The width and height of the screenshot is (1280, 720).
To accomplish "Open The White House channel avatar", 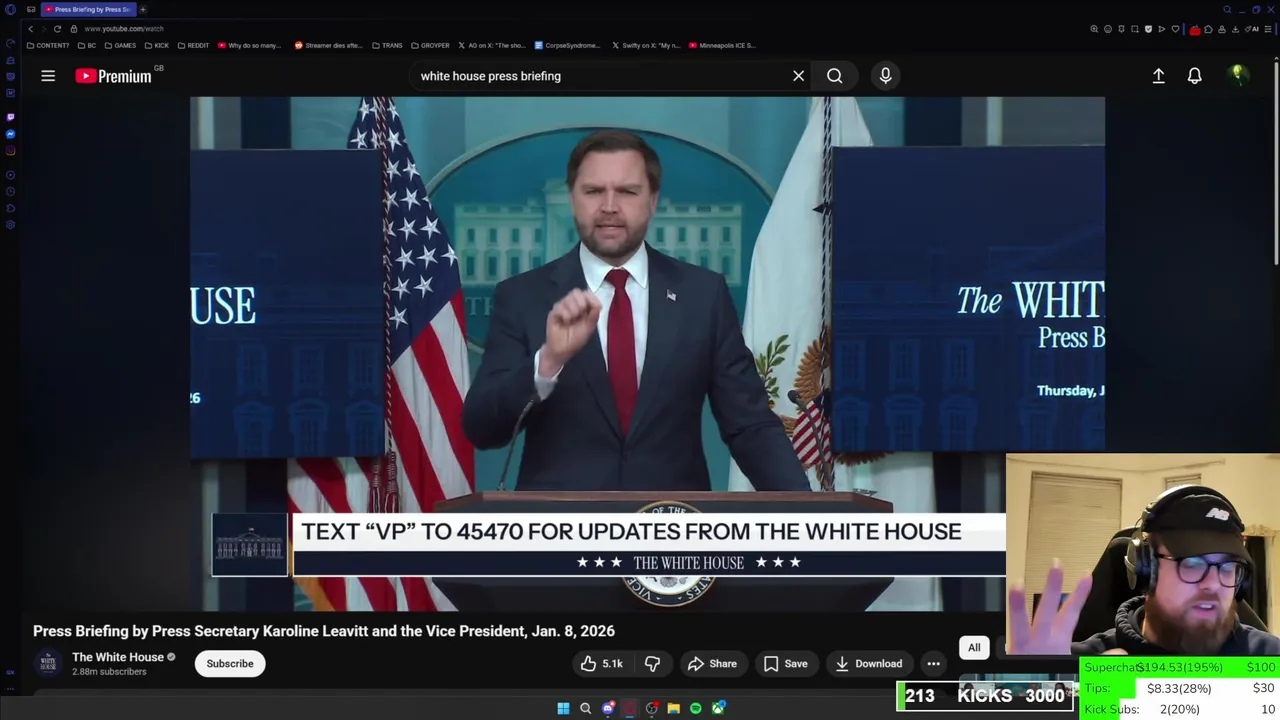I will [x=47, y=663].
